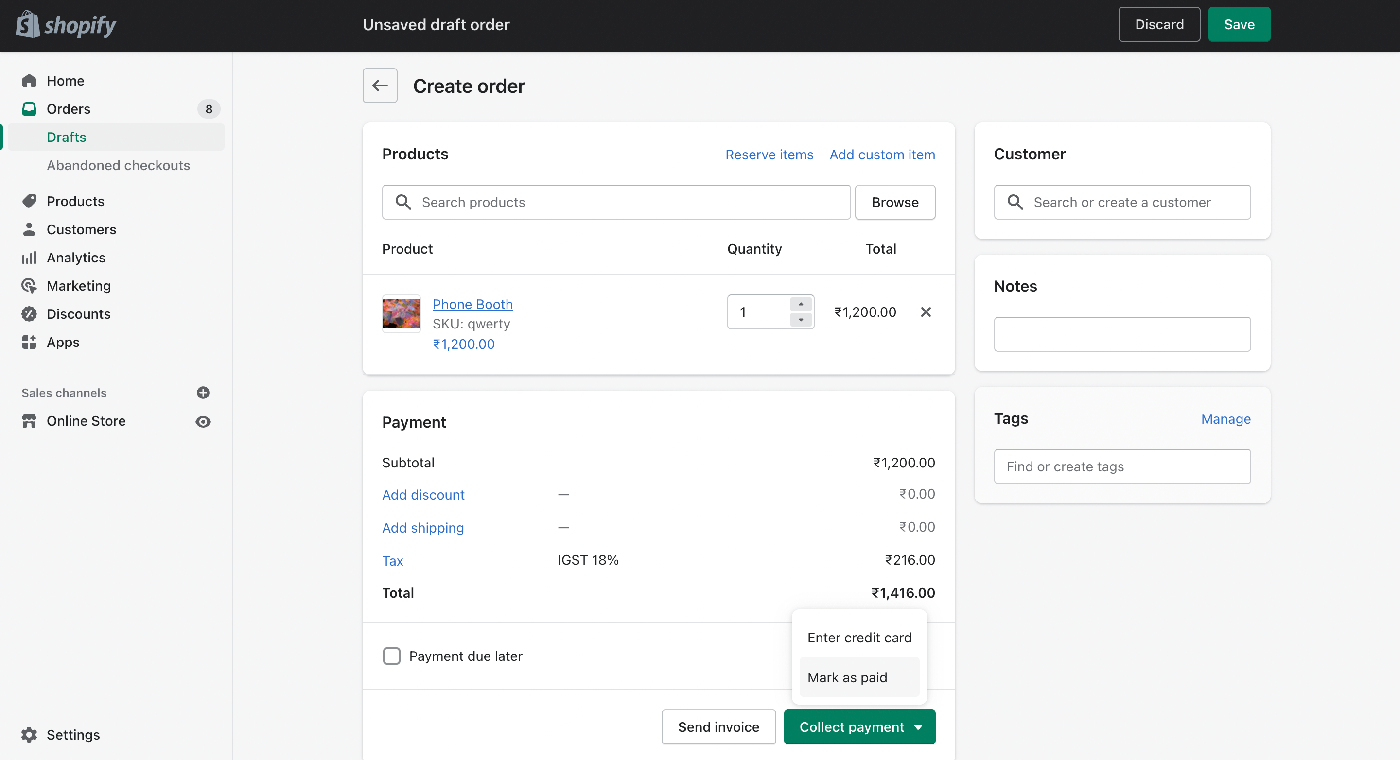
Task: Open Settings gear at bottom of sidebar
Action: coord(29,735)
